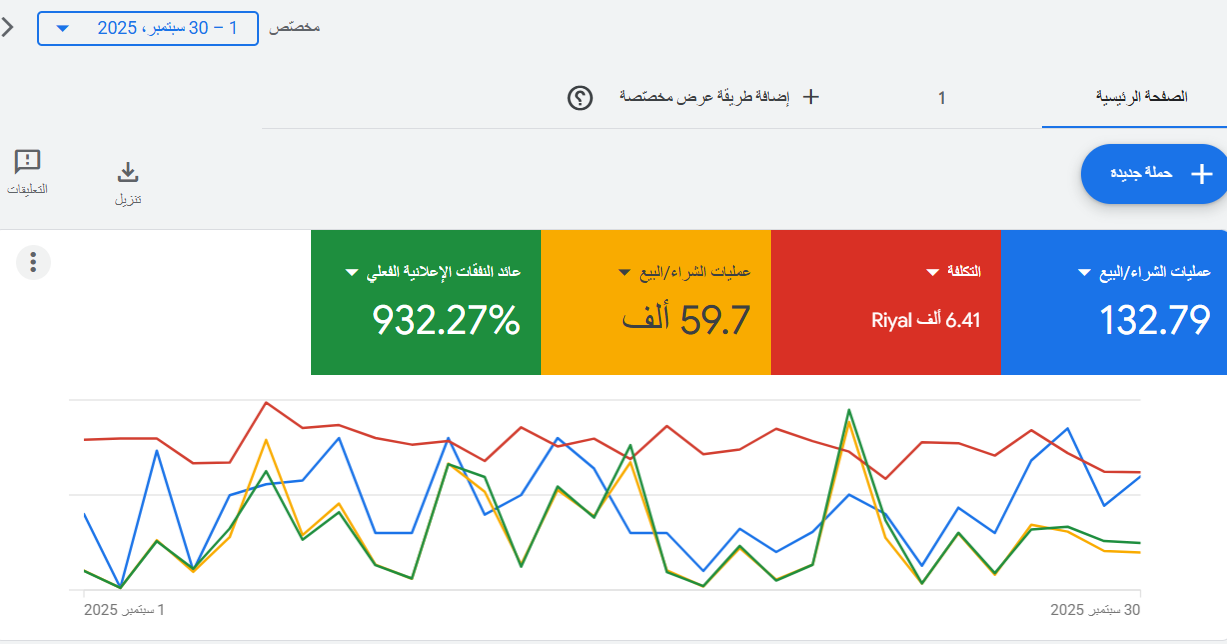Click the download (تنزيل) icon
This screenshot has width=1227, height=644.
tap(128, 173)
